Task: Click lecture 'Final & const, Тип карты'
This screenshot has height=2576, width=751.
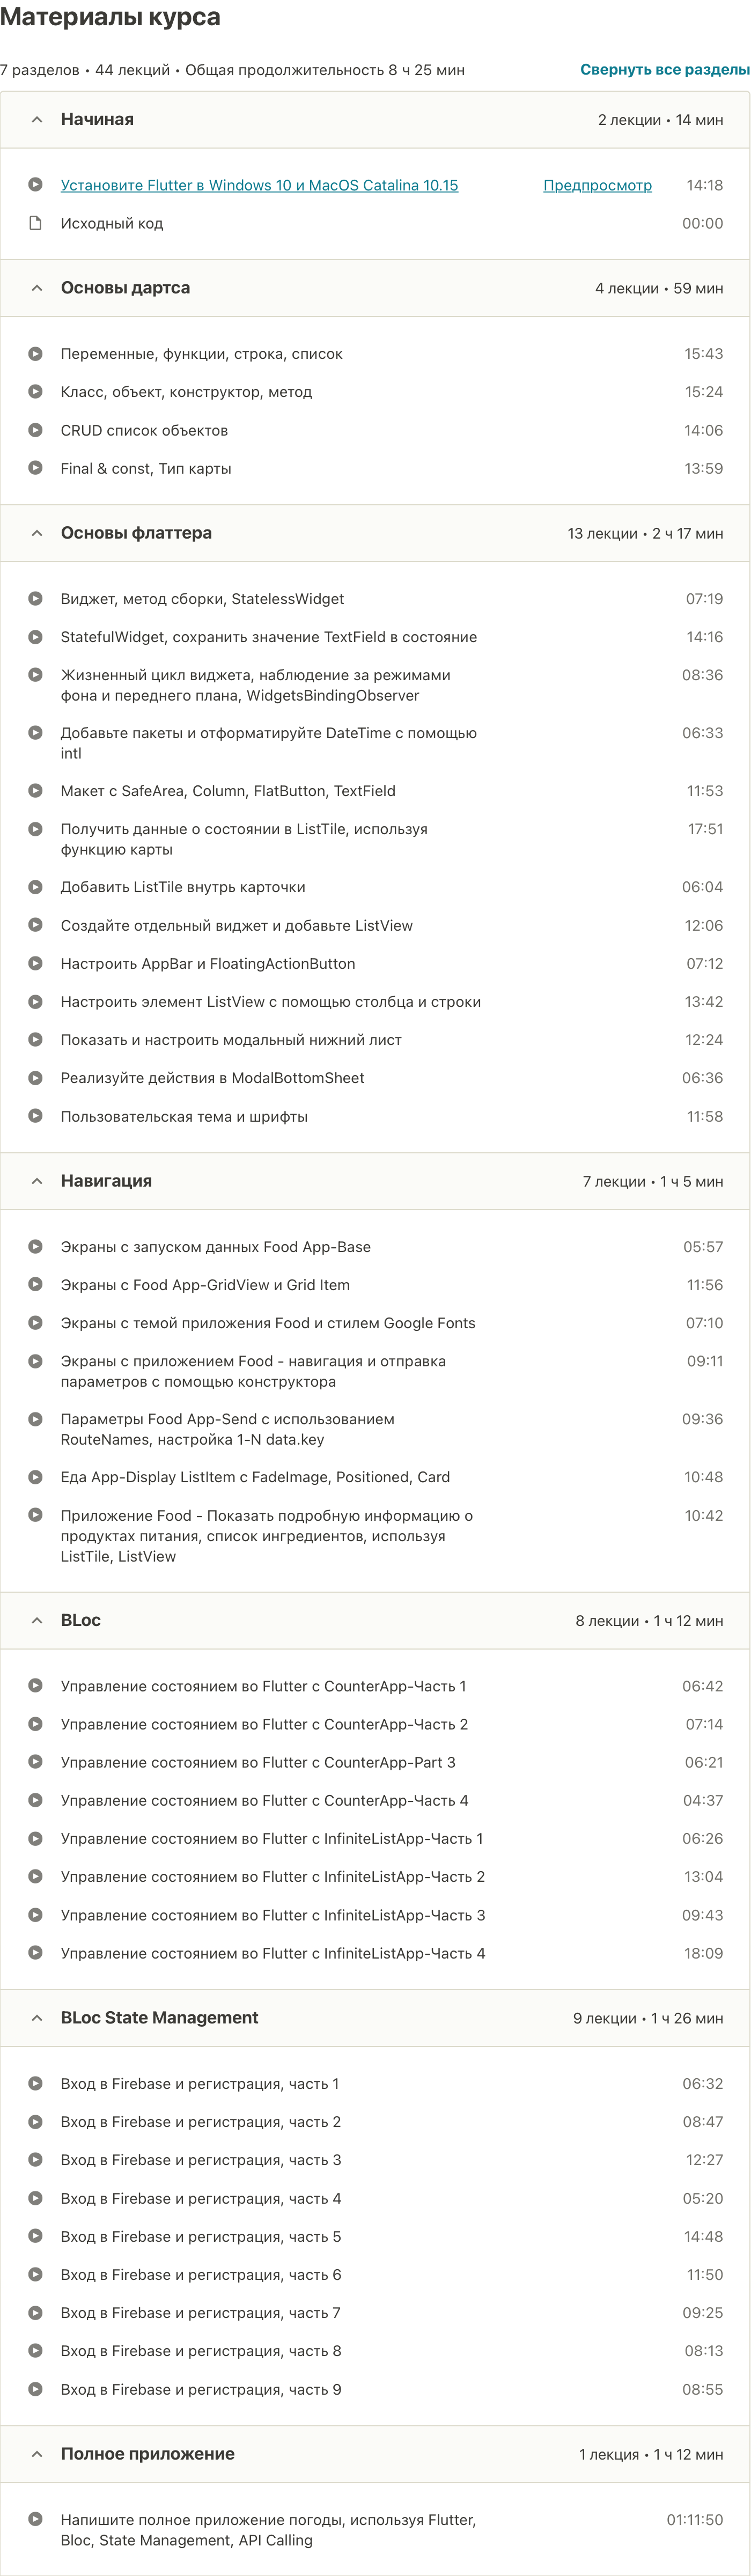Action: (144, 468)
